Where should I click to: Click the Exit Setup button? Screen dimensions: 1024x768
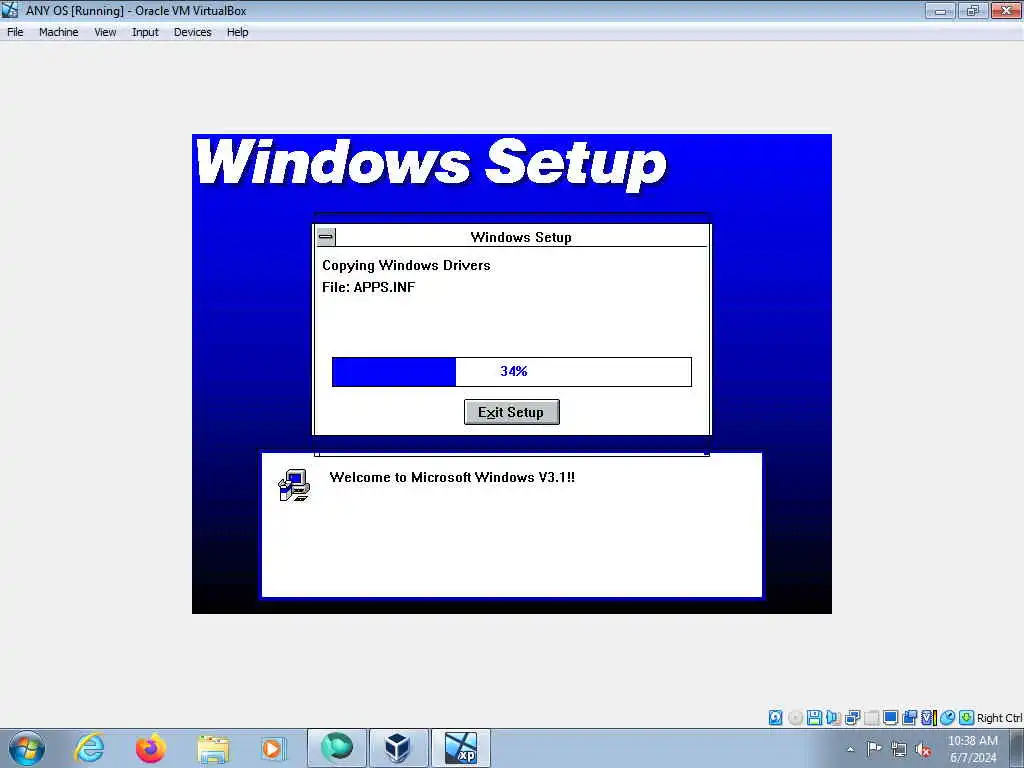[x=511, y=412]
